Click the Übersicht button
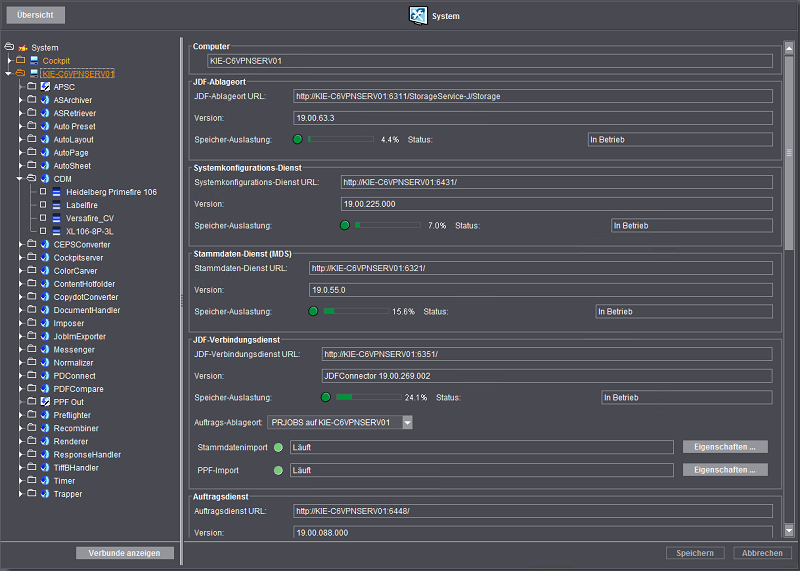The width and height of the screenshot is (800, 571). coord(35,16)
